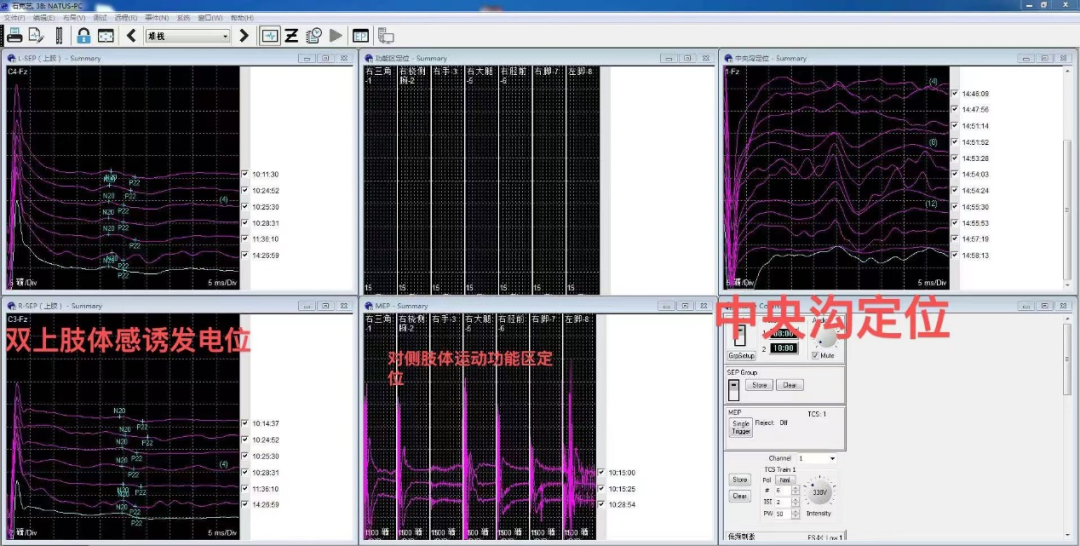
Task: Click the bold Z toolbar icon
Action: pos(291,36)
